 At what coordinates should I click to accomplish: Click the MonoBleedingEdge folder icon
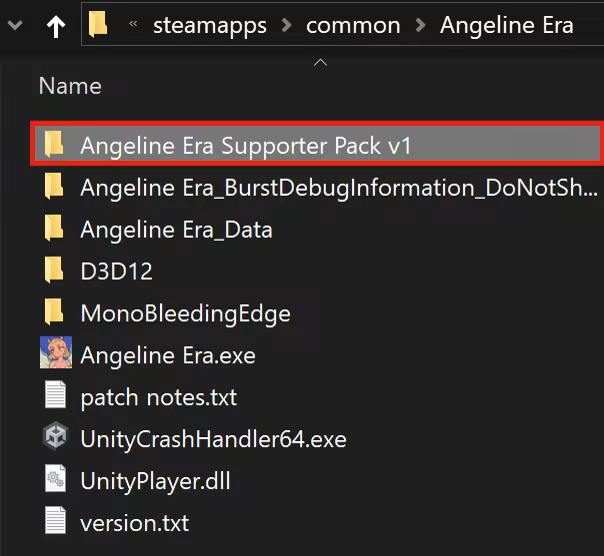[x=54, y=313]
